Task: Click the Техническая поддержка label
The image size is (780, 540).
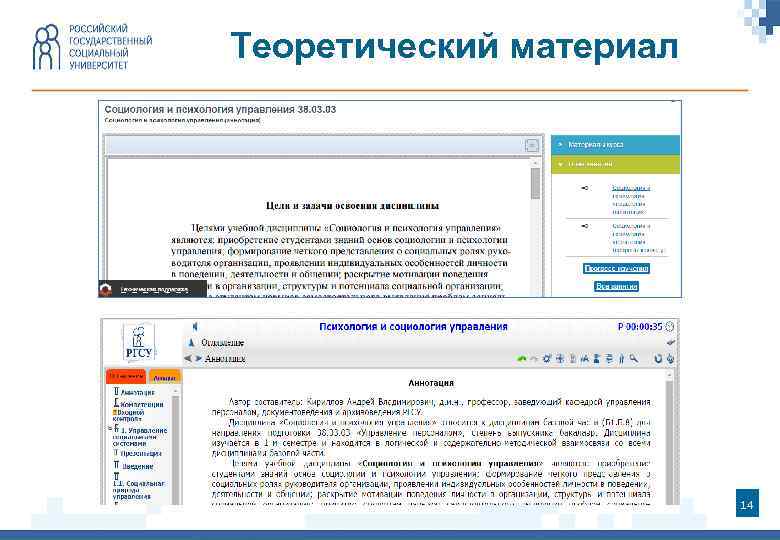Action: point(154,289)
